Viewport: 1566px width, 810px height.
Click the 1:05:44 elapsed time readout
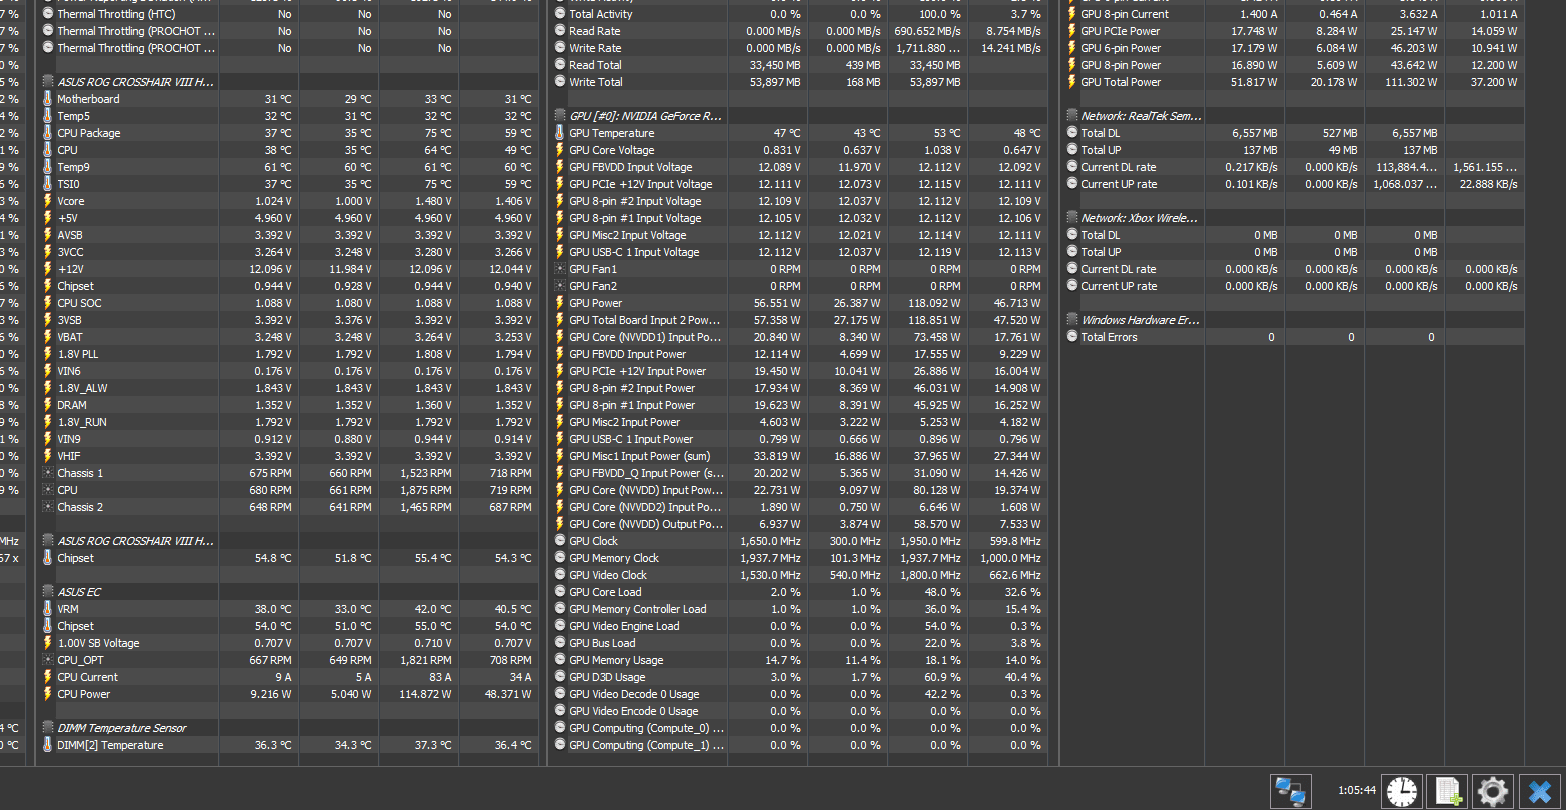[1357, 791]
